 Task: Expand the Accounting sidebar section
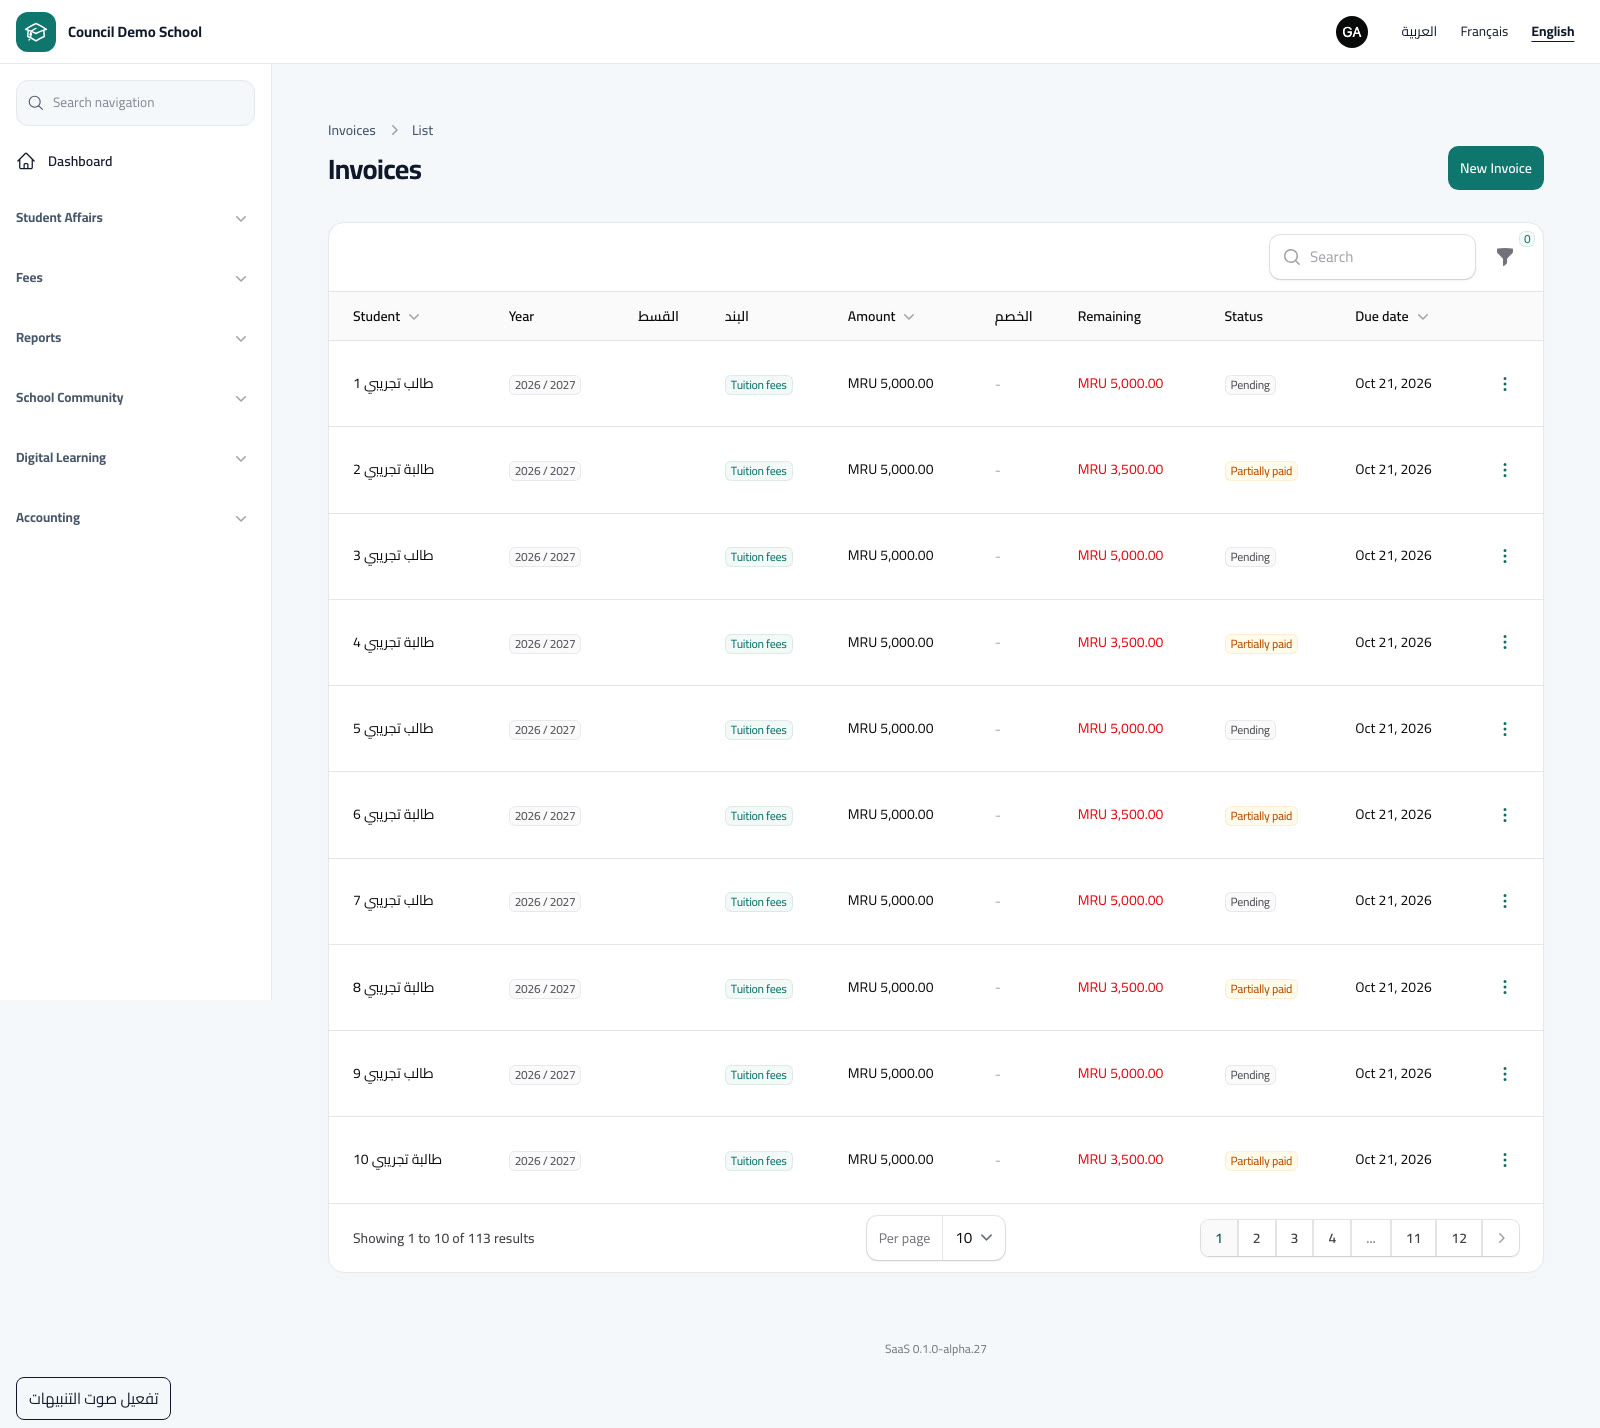131,518
